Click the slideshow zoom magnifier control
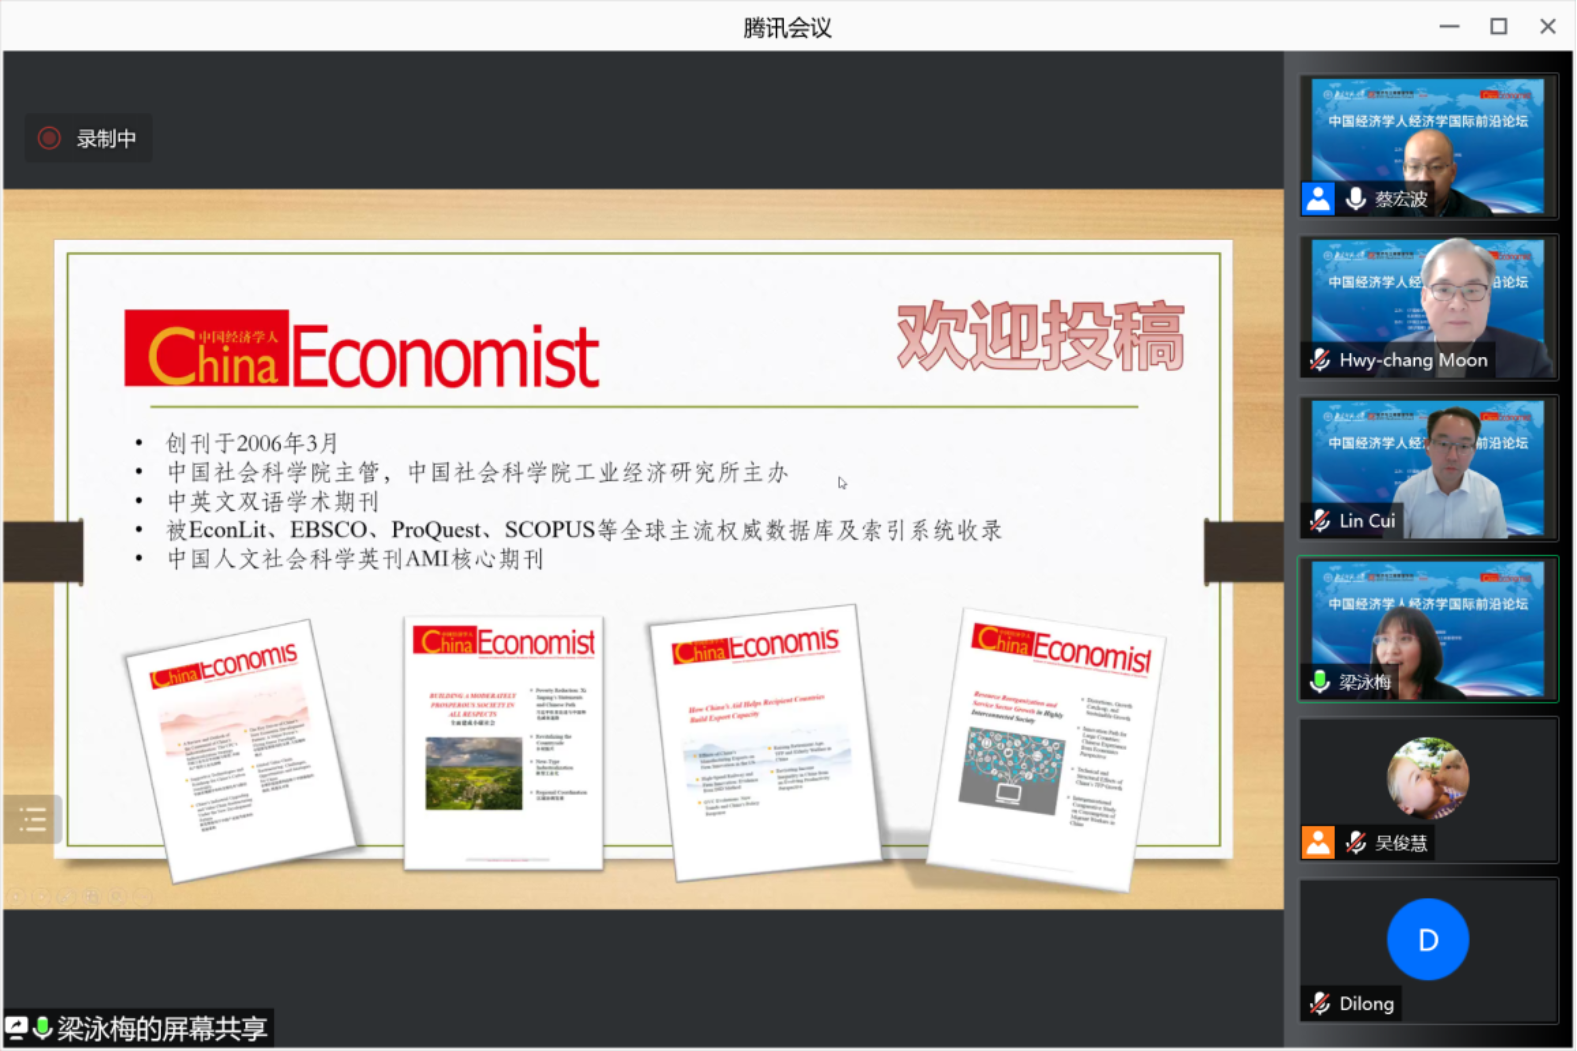 click(117, 897)
